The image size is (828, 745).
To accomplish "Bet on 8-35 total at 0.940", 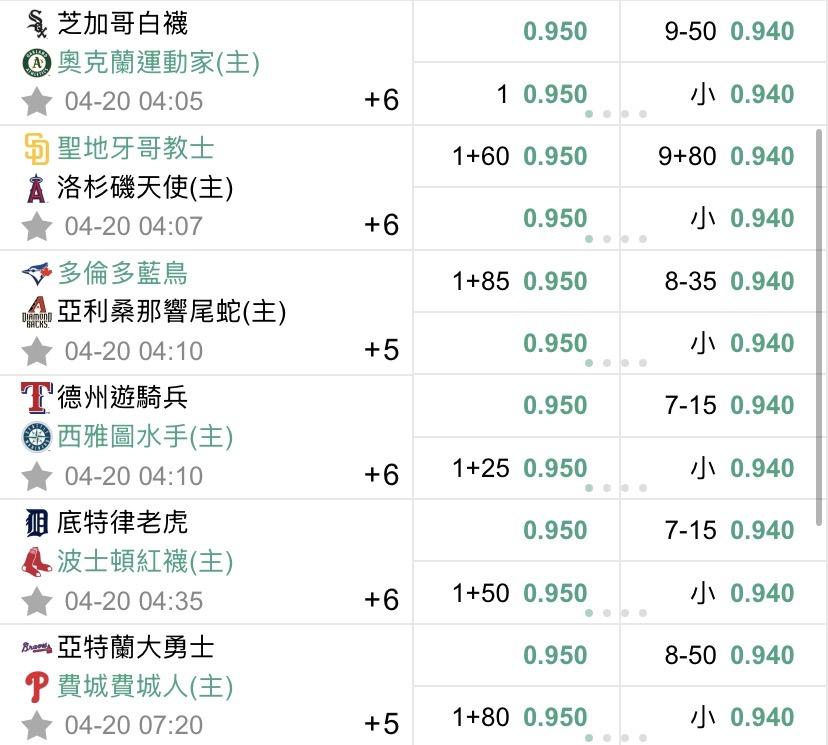I will click(x=762, y=281).
